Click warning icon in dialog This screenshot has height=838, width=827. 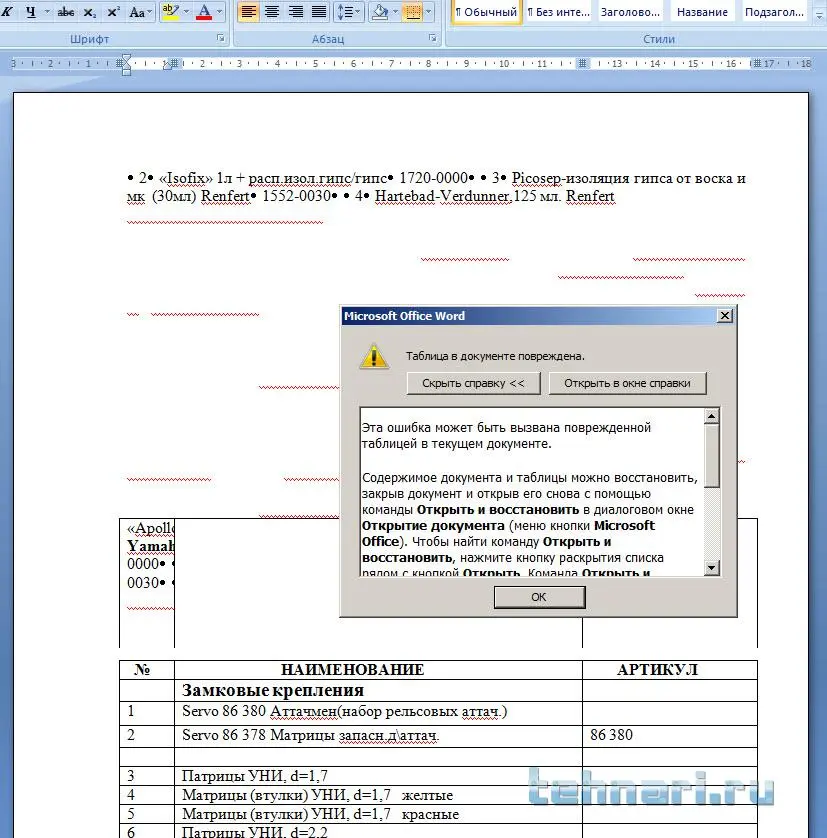(374, 356)
